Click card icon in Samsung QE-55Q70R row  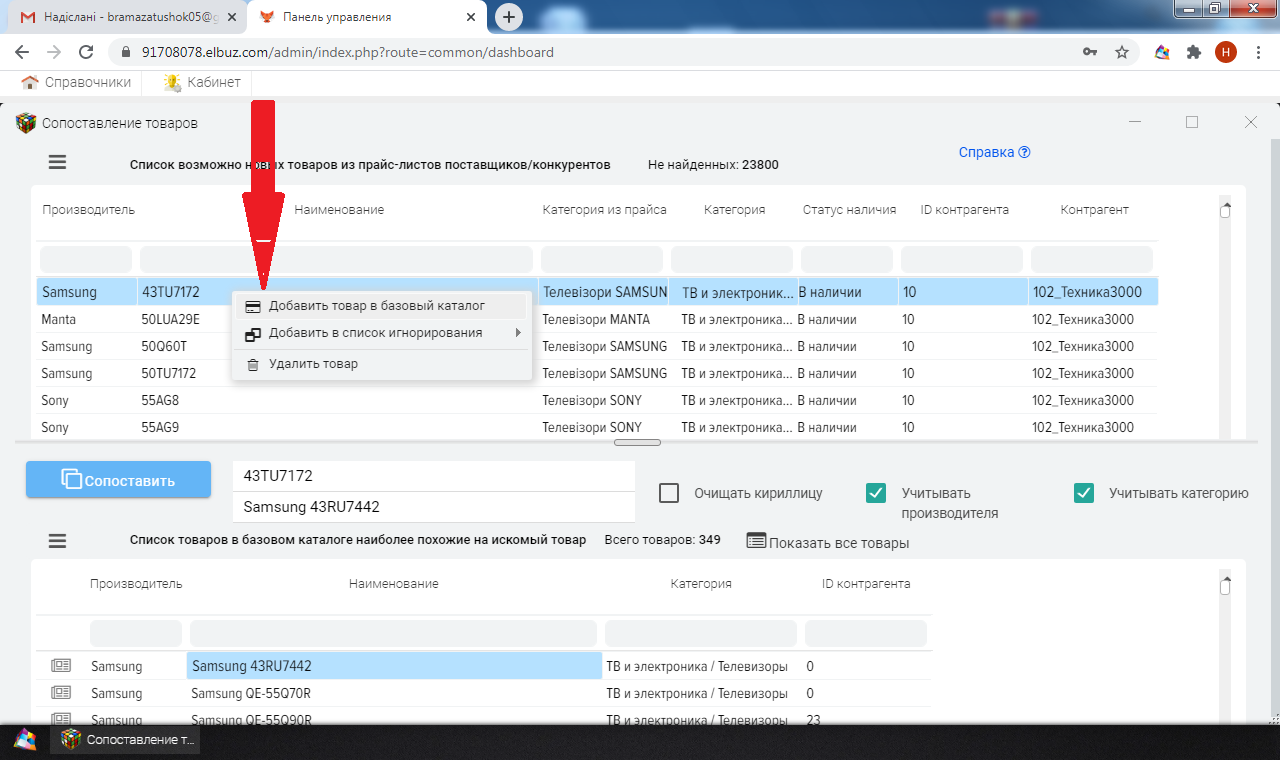(61, 692)
